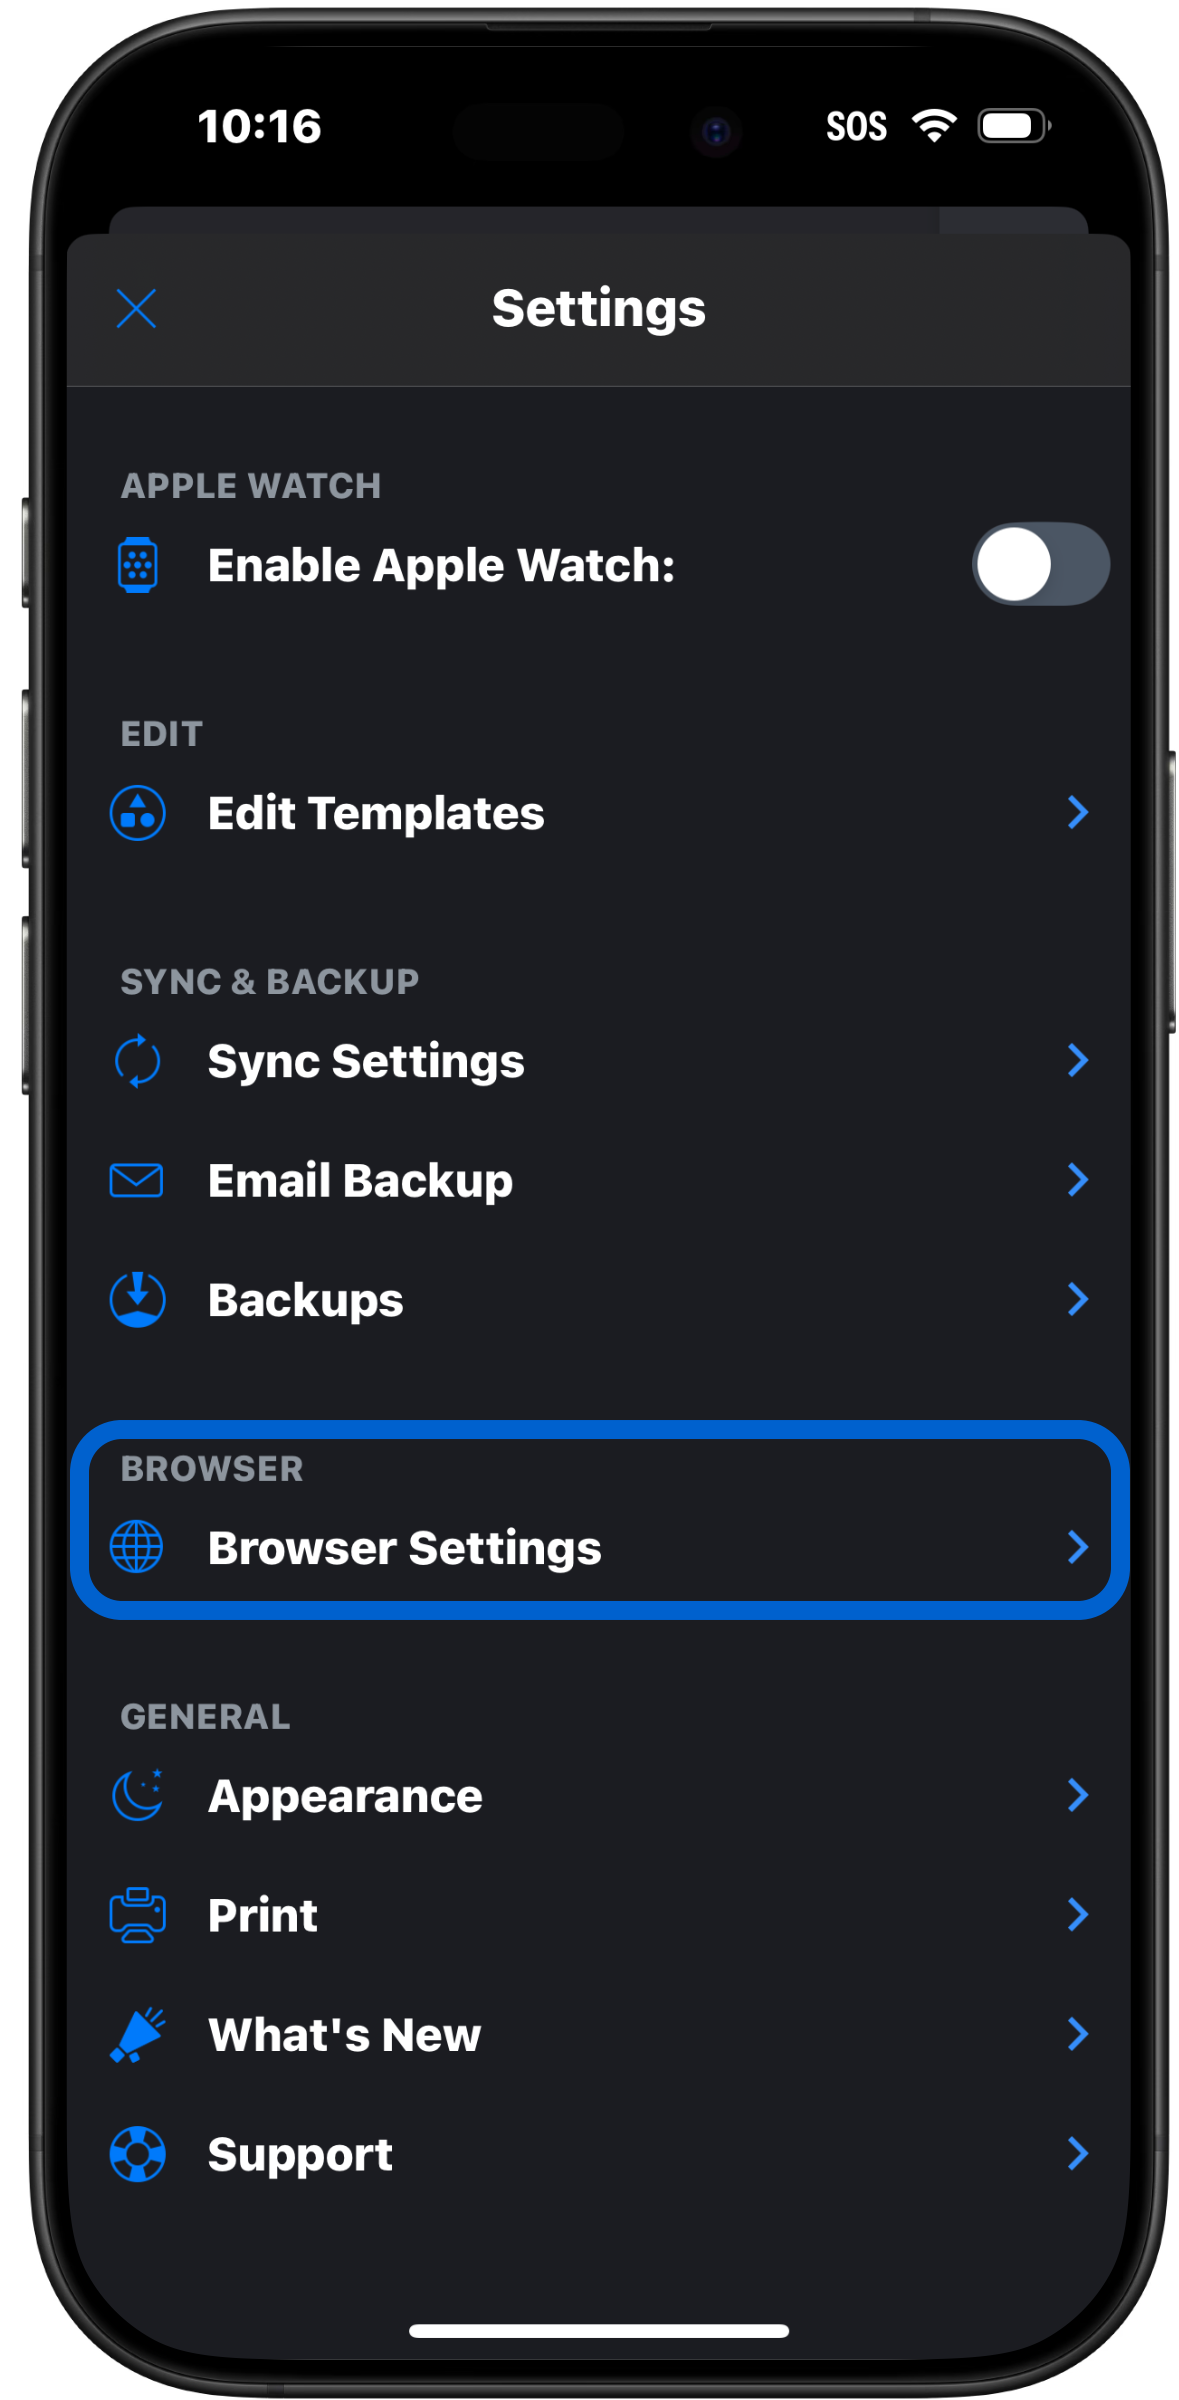Tap the Apple Watch icon
This screenshot has height=2400, width=1179.
(137, 565)
